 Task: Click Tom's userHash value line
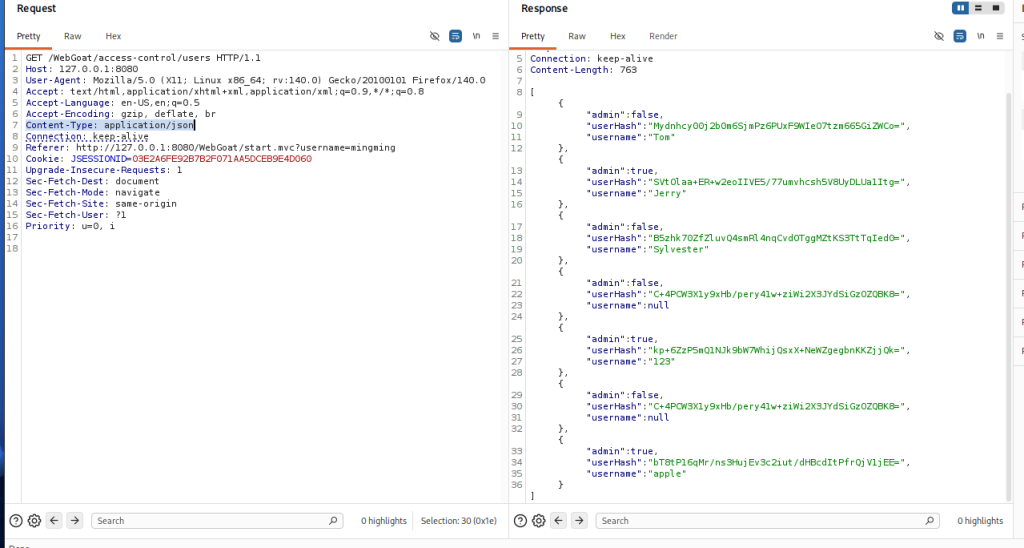click(x=748, y=125)
